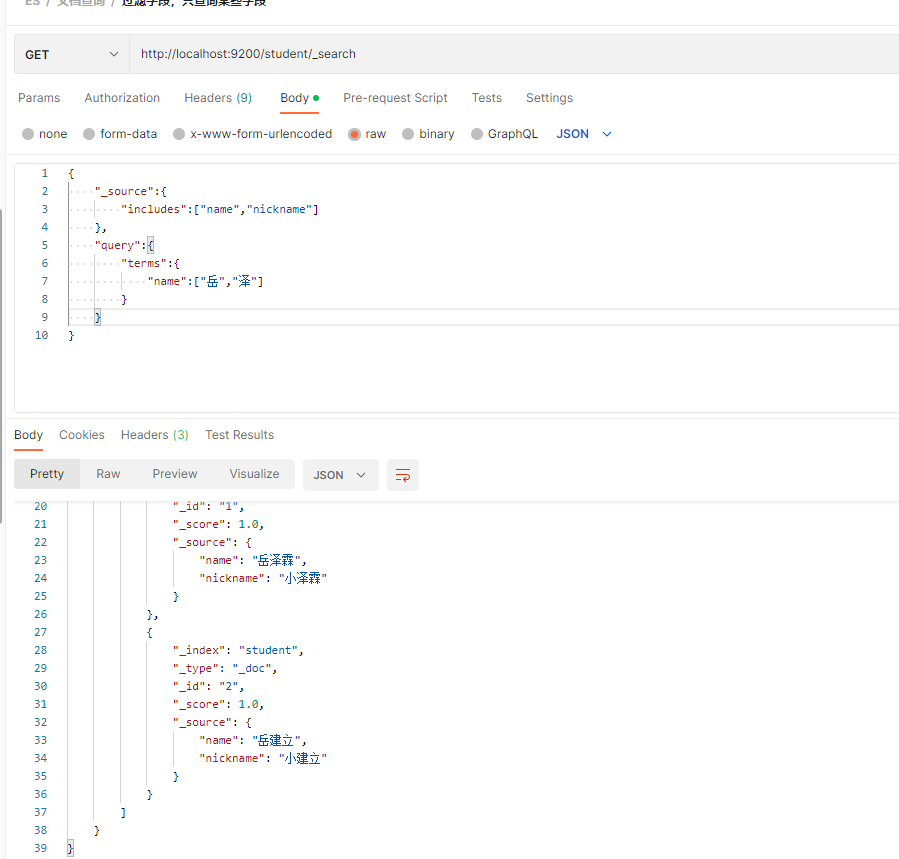This screenshot has width=899, height=859.
Task: Click the Raw response view button
Action: (x=108, y=474)
